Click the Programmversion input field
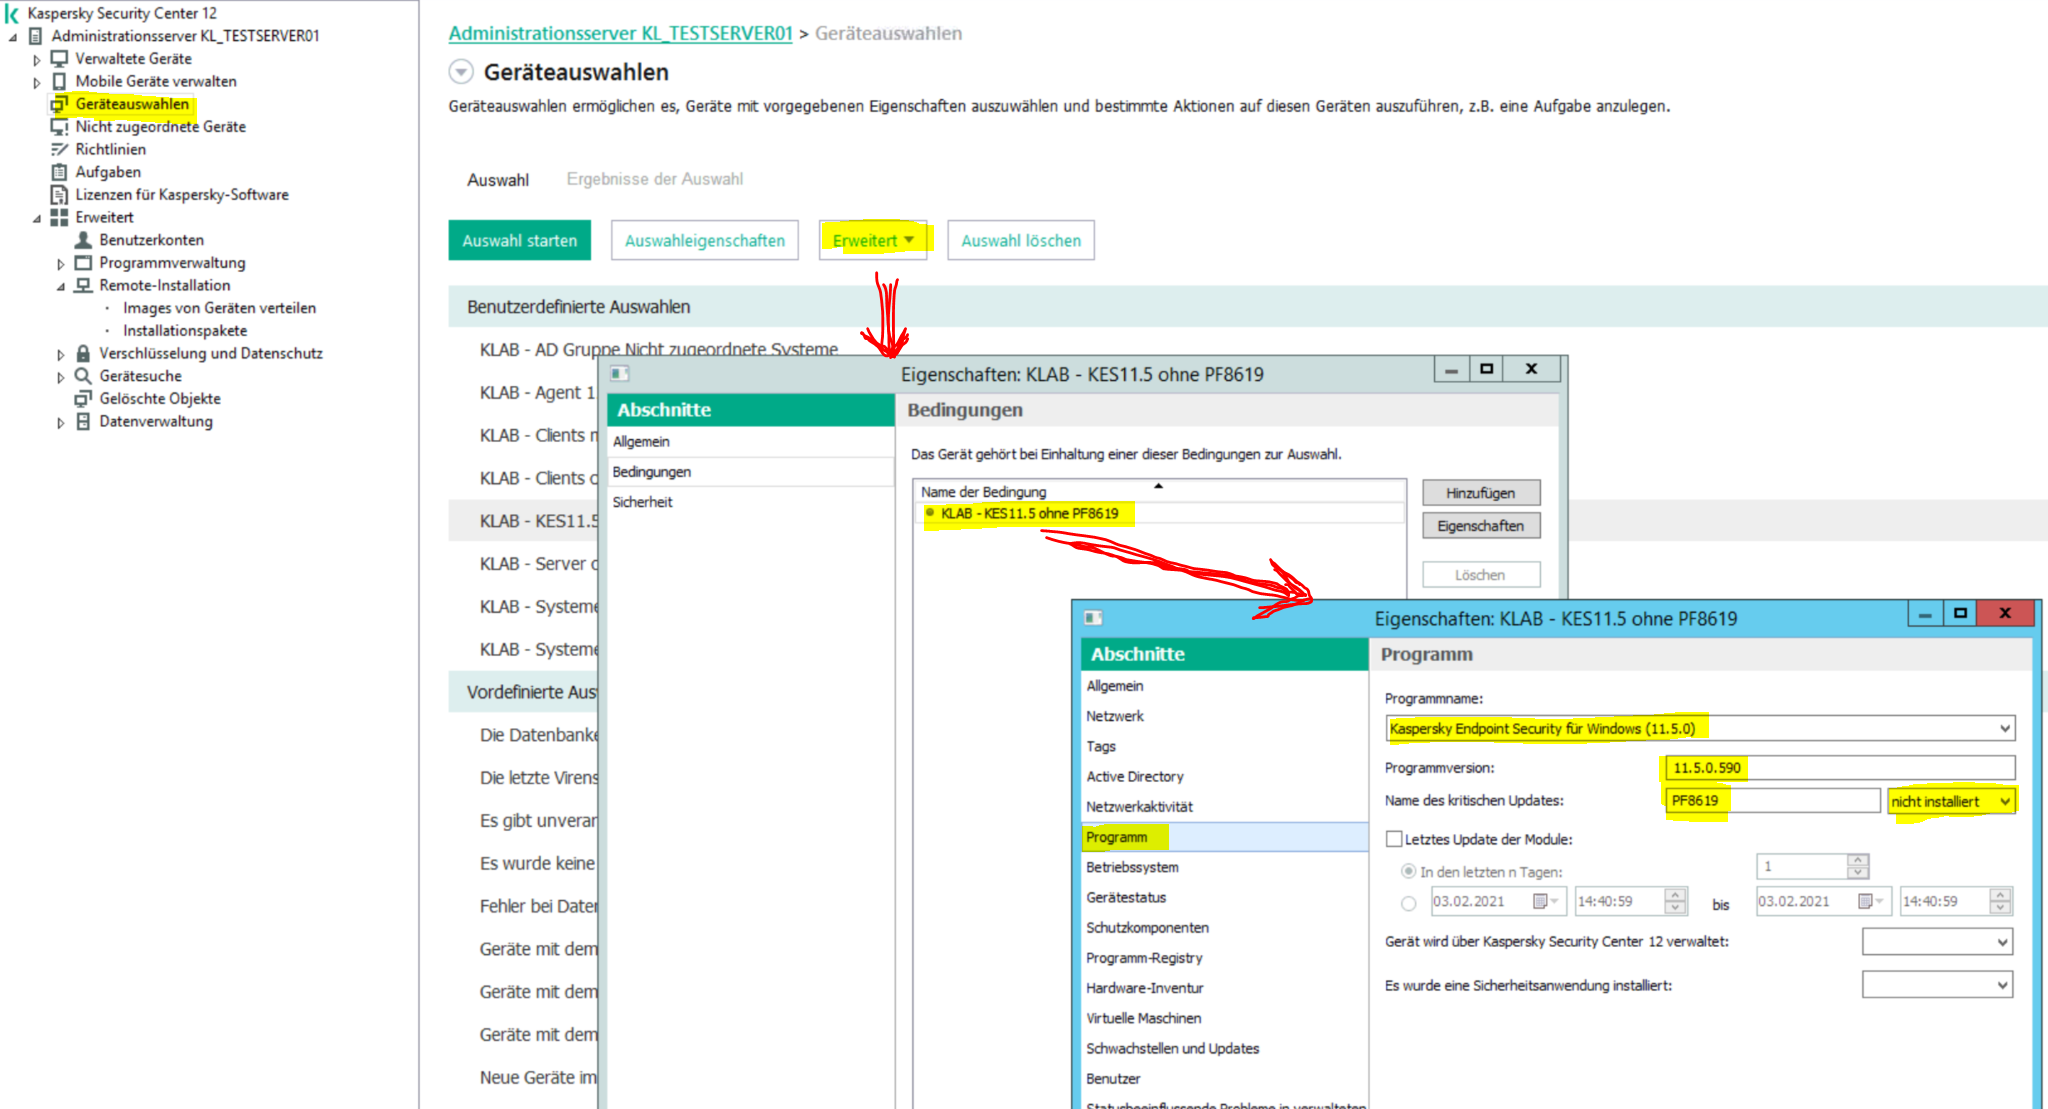This screenshot has width=2048, height=1109. click(1838, 768)
